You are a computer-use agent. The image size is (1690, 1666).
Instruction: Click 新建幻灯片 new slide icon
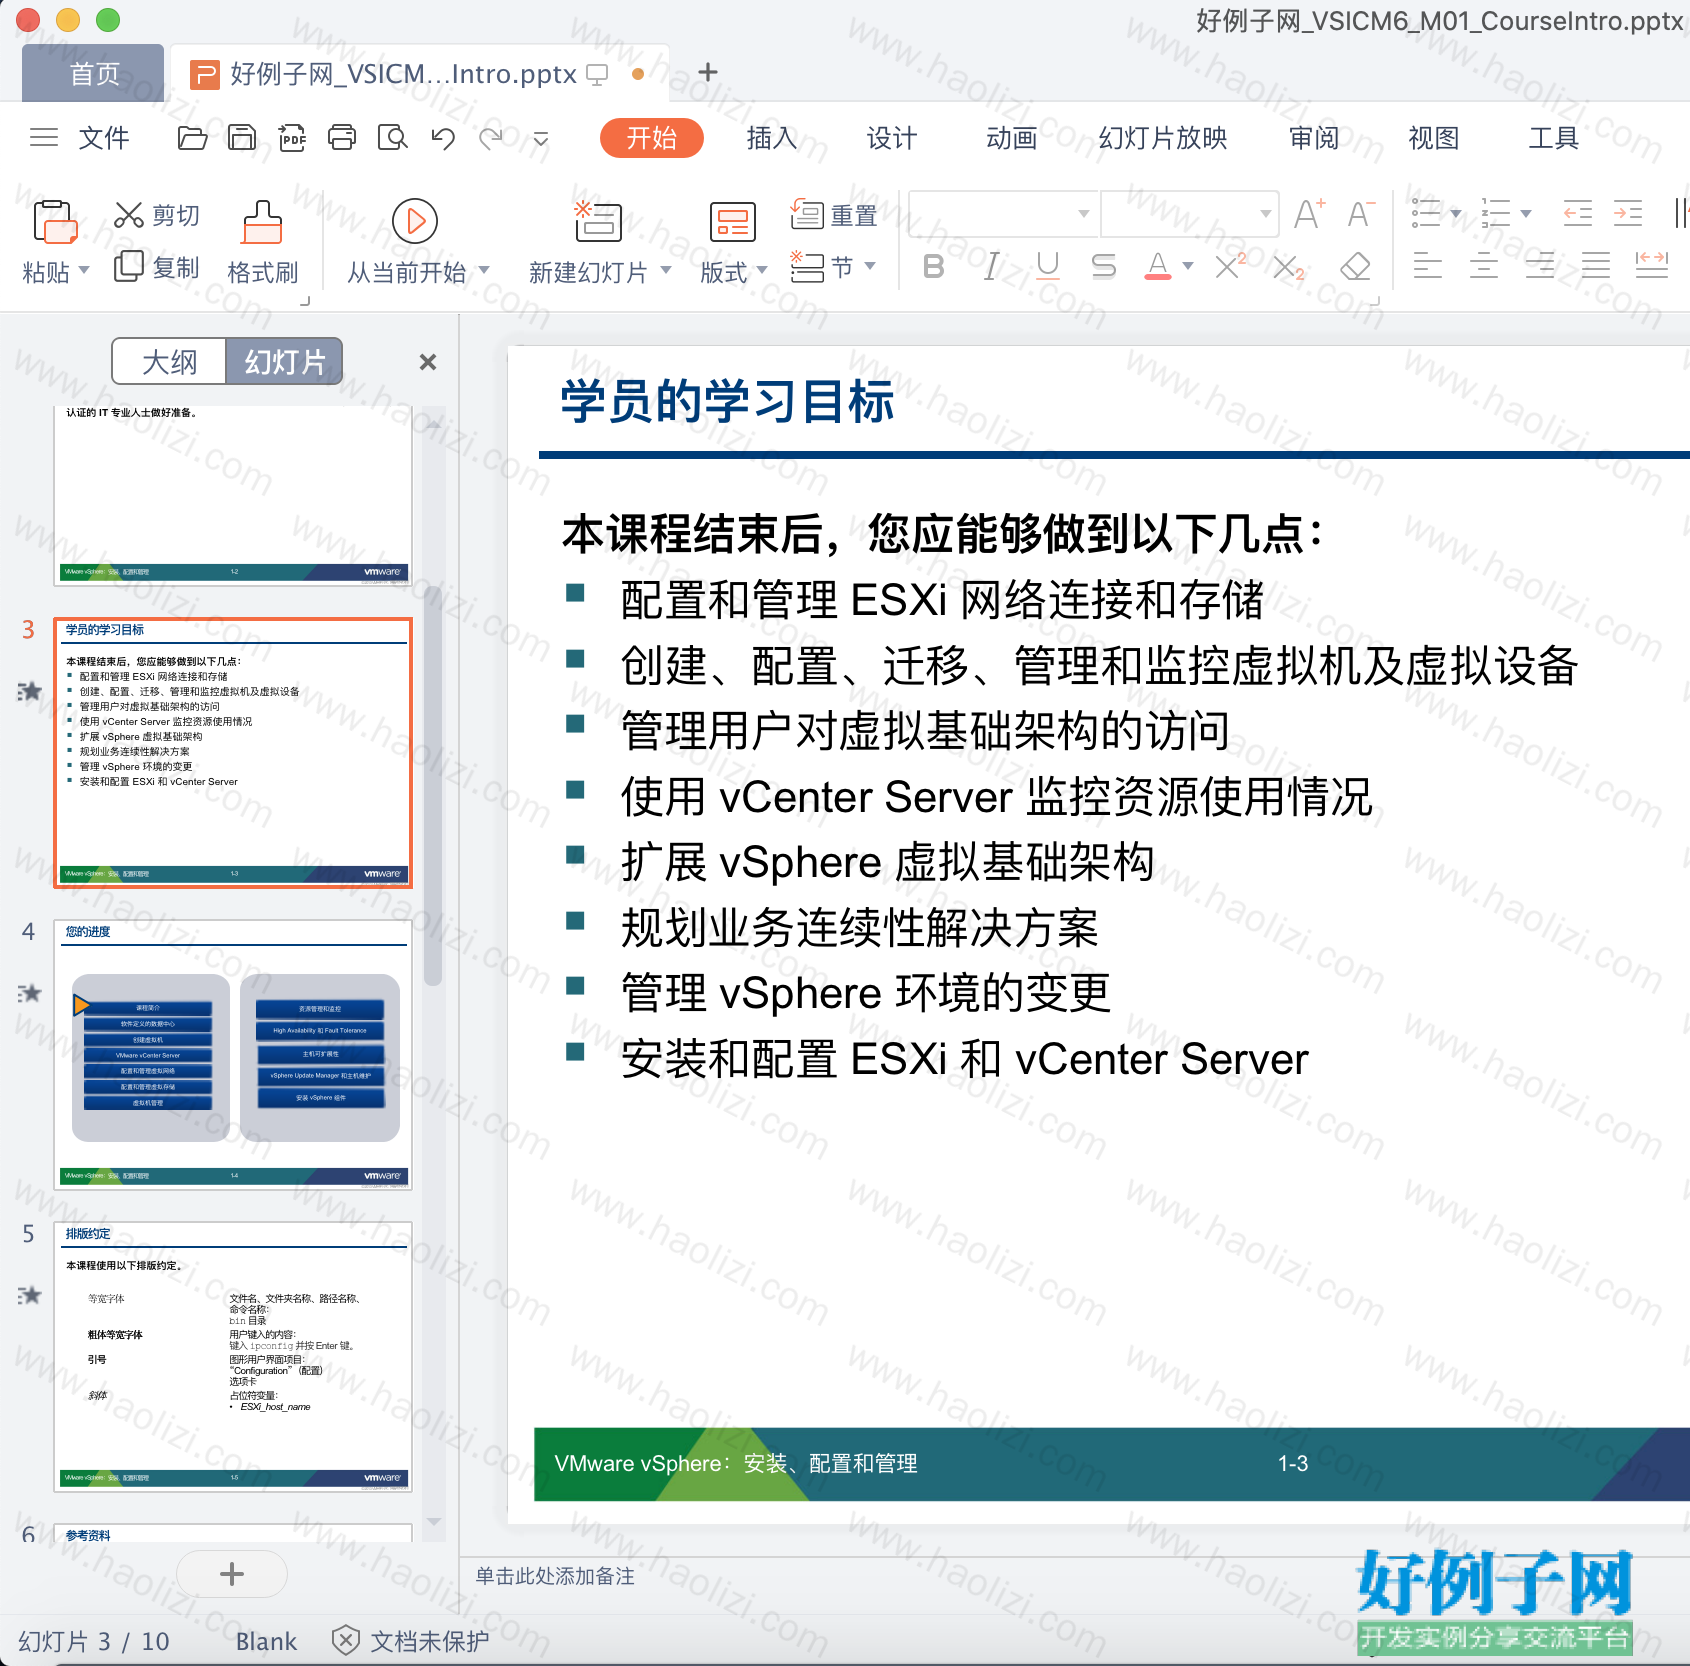pos(597,221)
